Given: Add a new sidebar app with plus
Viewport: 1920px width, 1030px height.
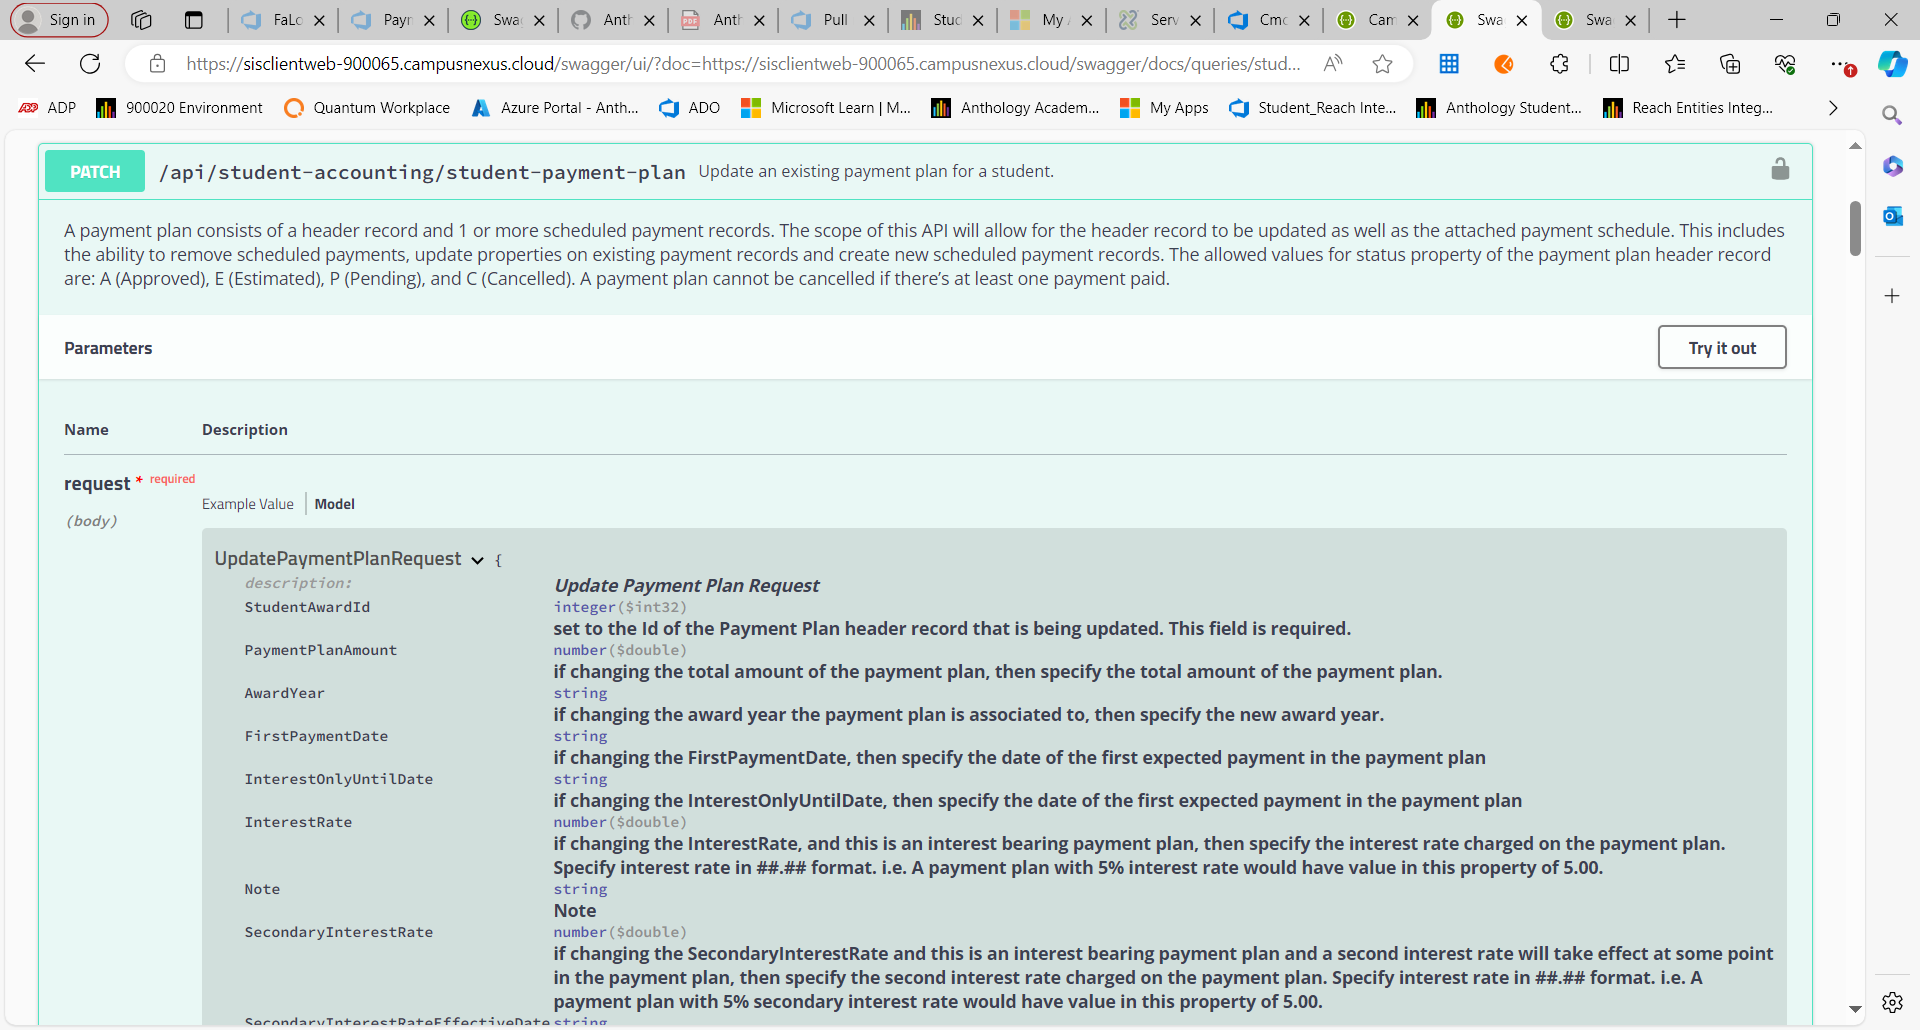Looking at the screenshot, I should tap(1892, 296).
